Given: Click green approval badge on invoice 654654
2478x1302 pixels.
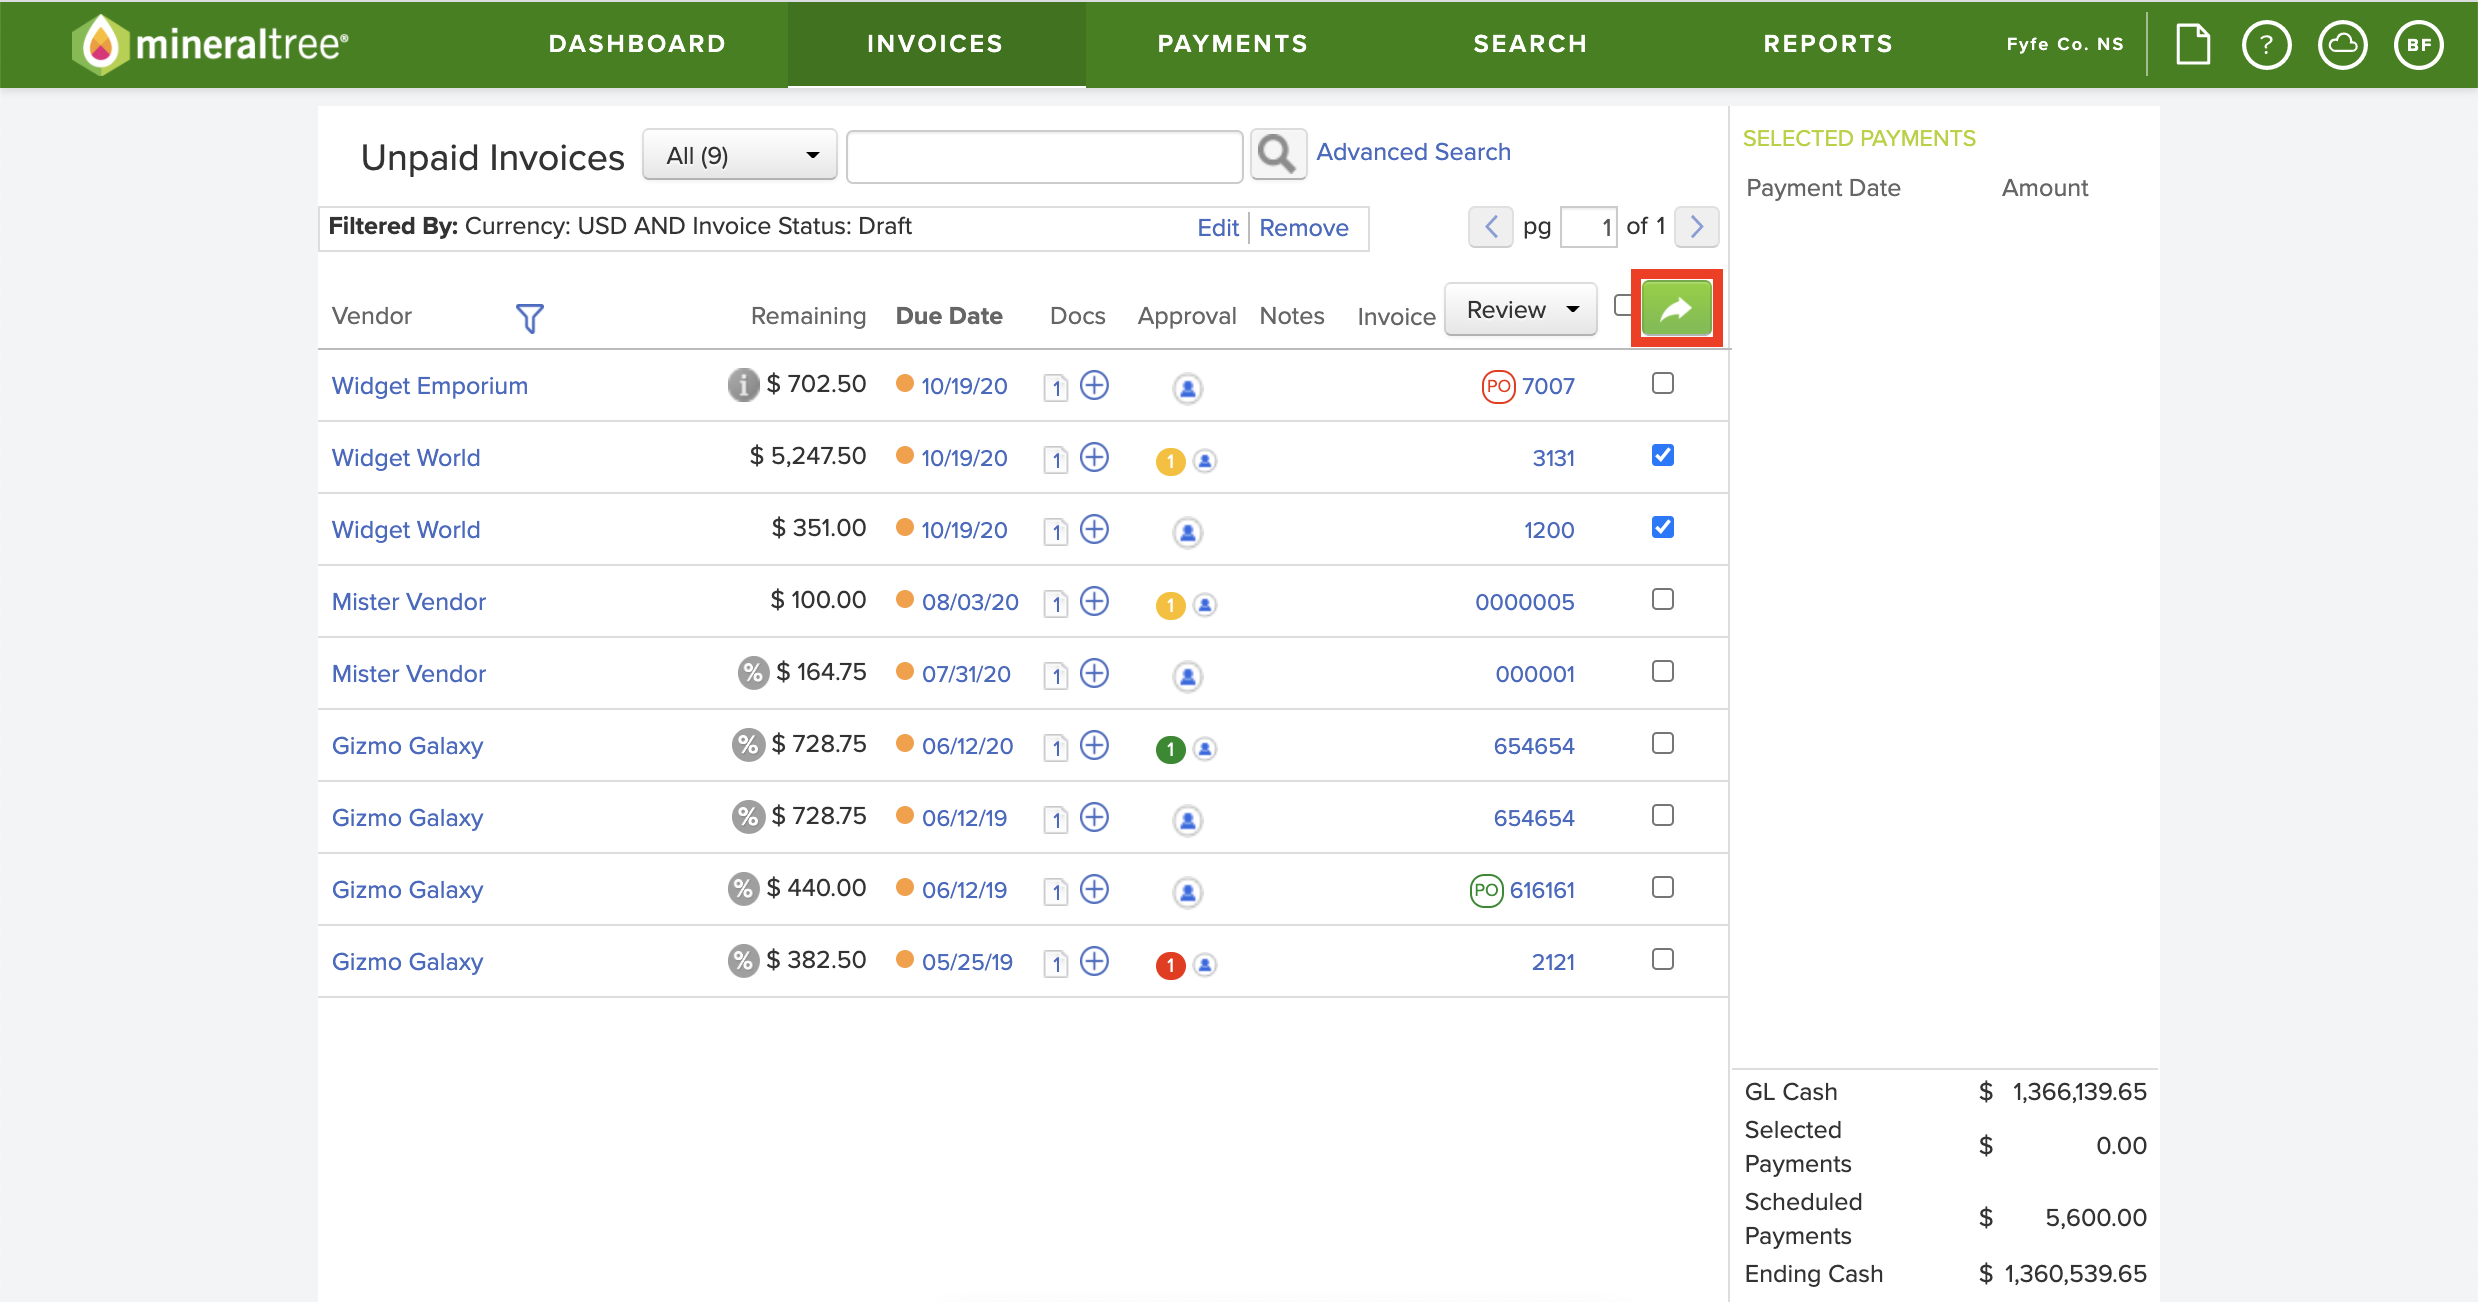Looking at the screenshot, I should (1170, 749).
